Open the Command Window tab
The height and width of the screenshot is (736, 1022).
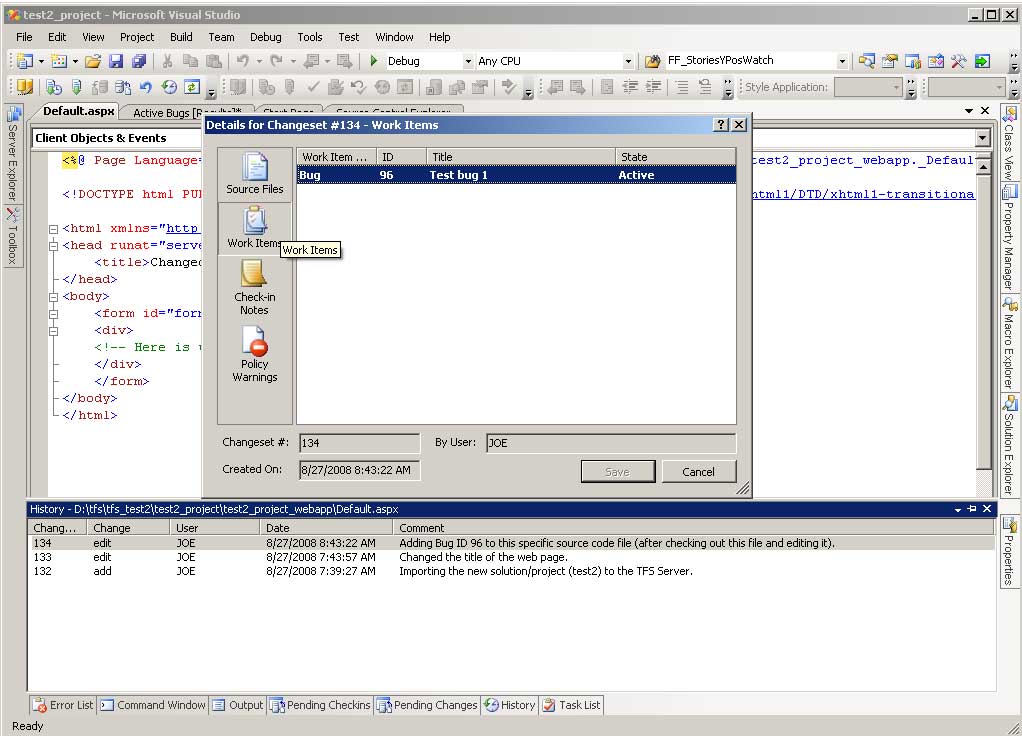coord(153,705)
